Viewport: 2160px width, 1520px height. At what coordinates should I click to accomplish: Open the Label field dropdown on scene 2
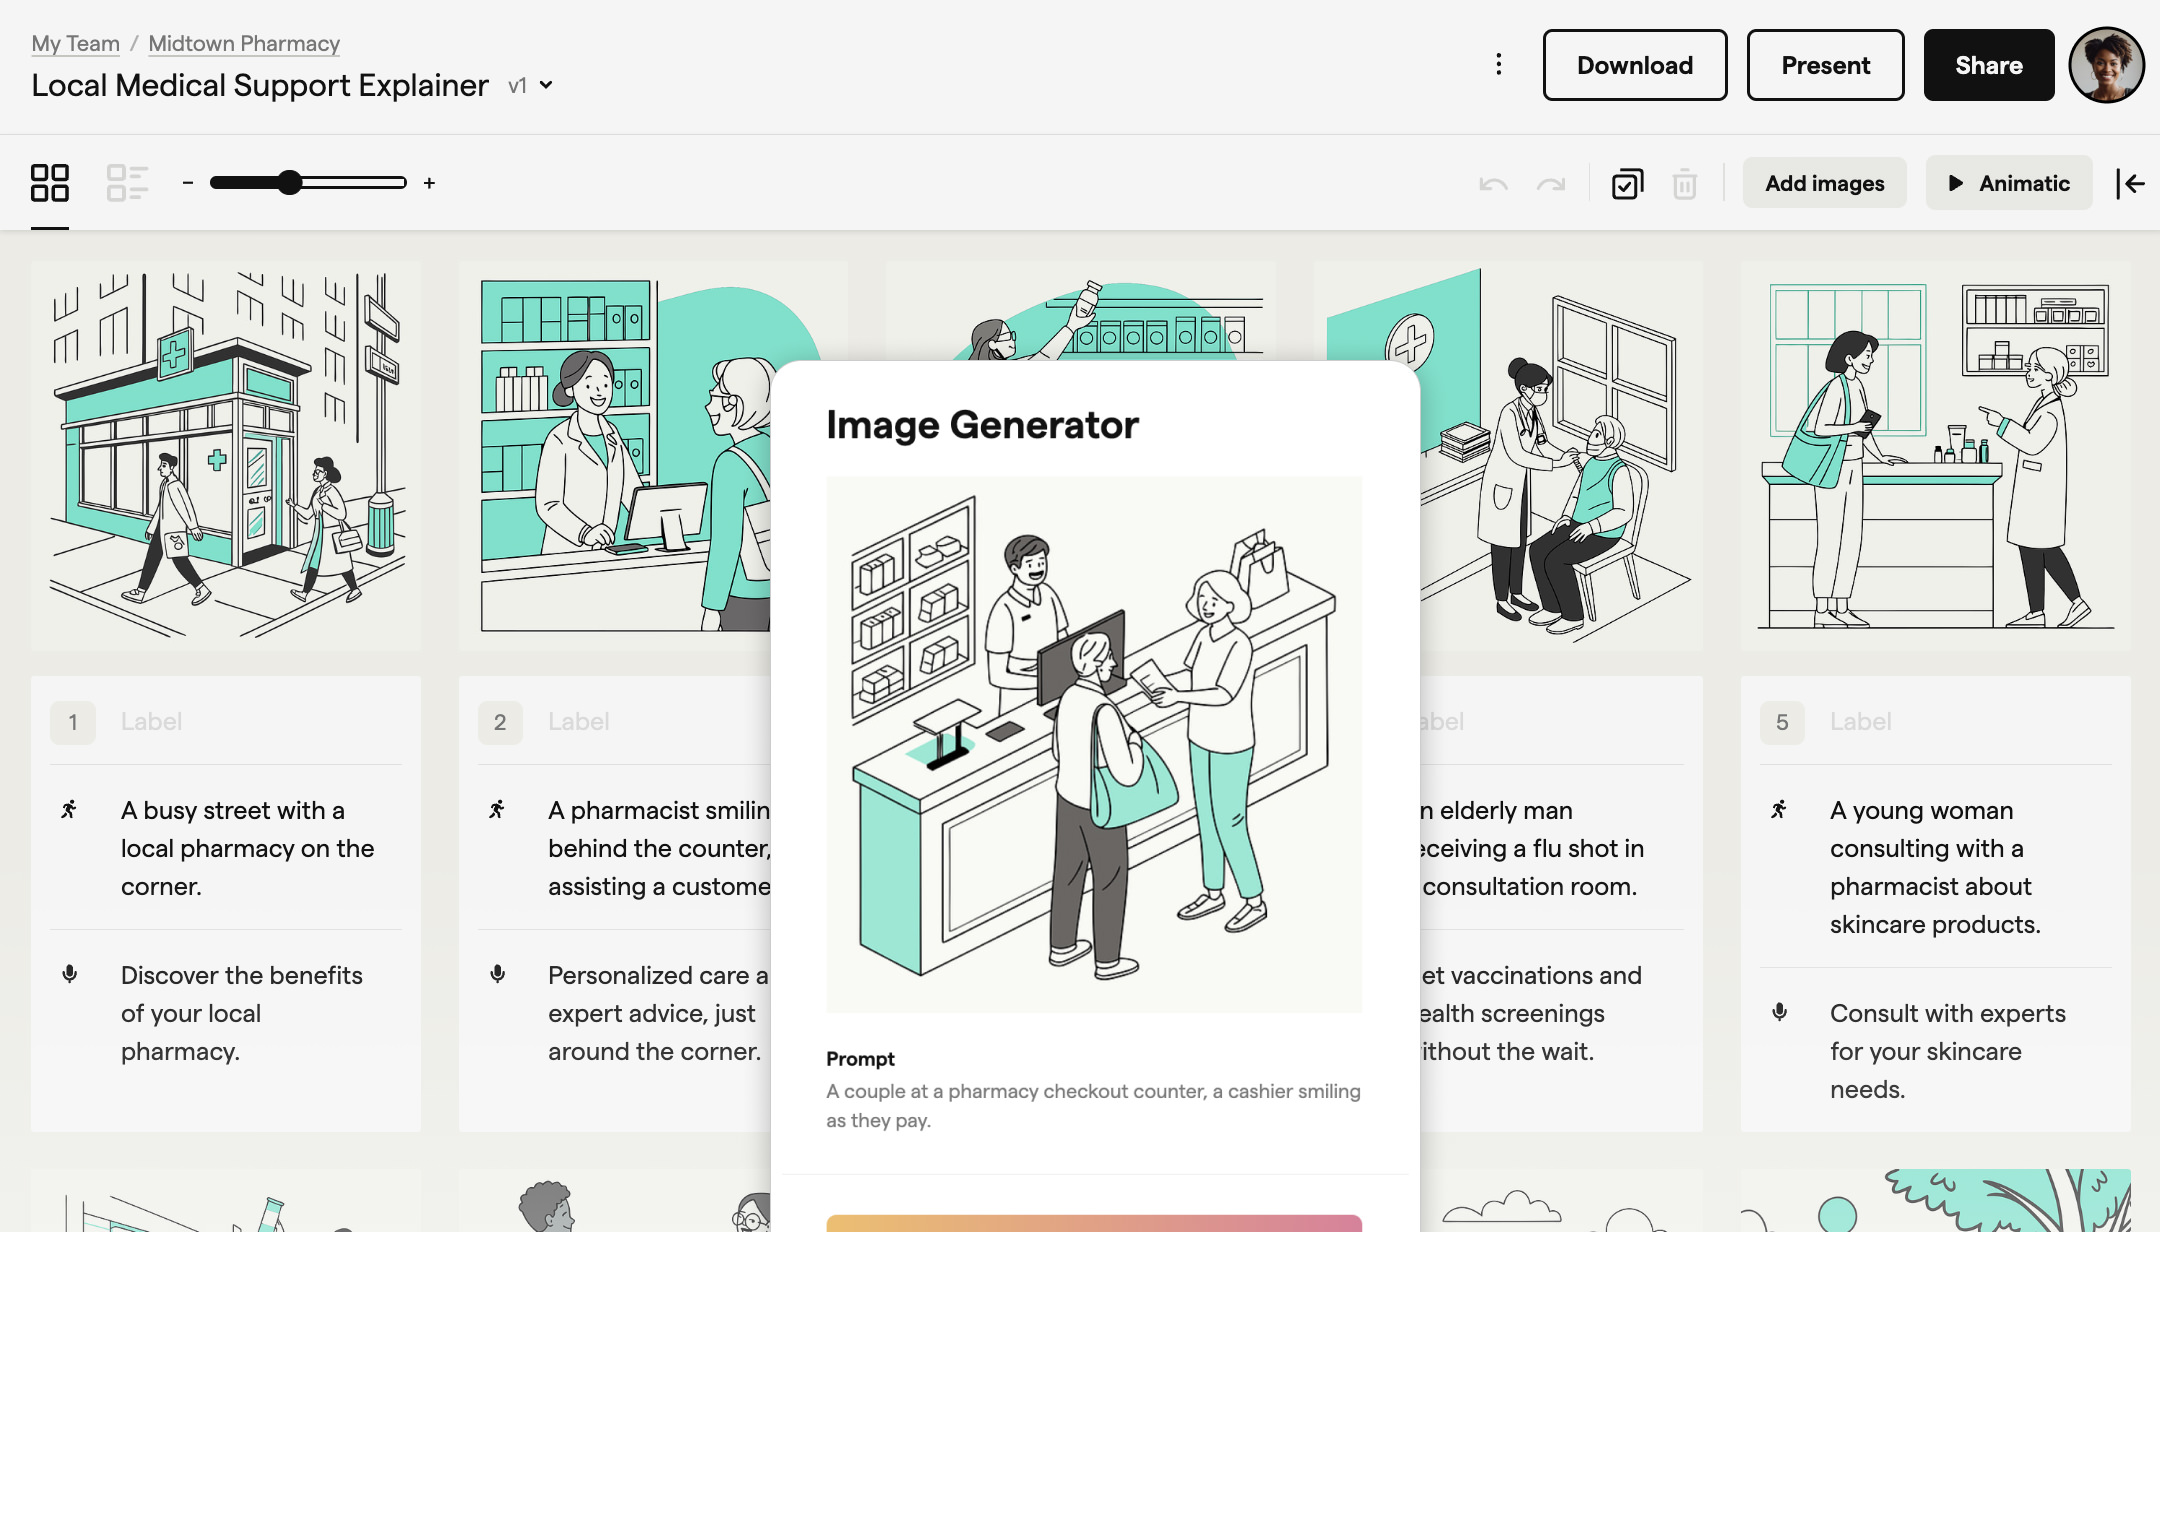tap(580, 721)
